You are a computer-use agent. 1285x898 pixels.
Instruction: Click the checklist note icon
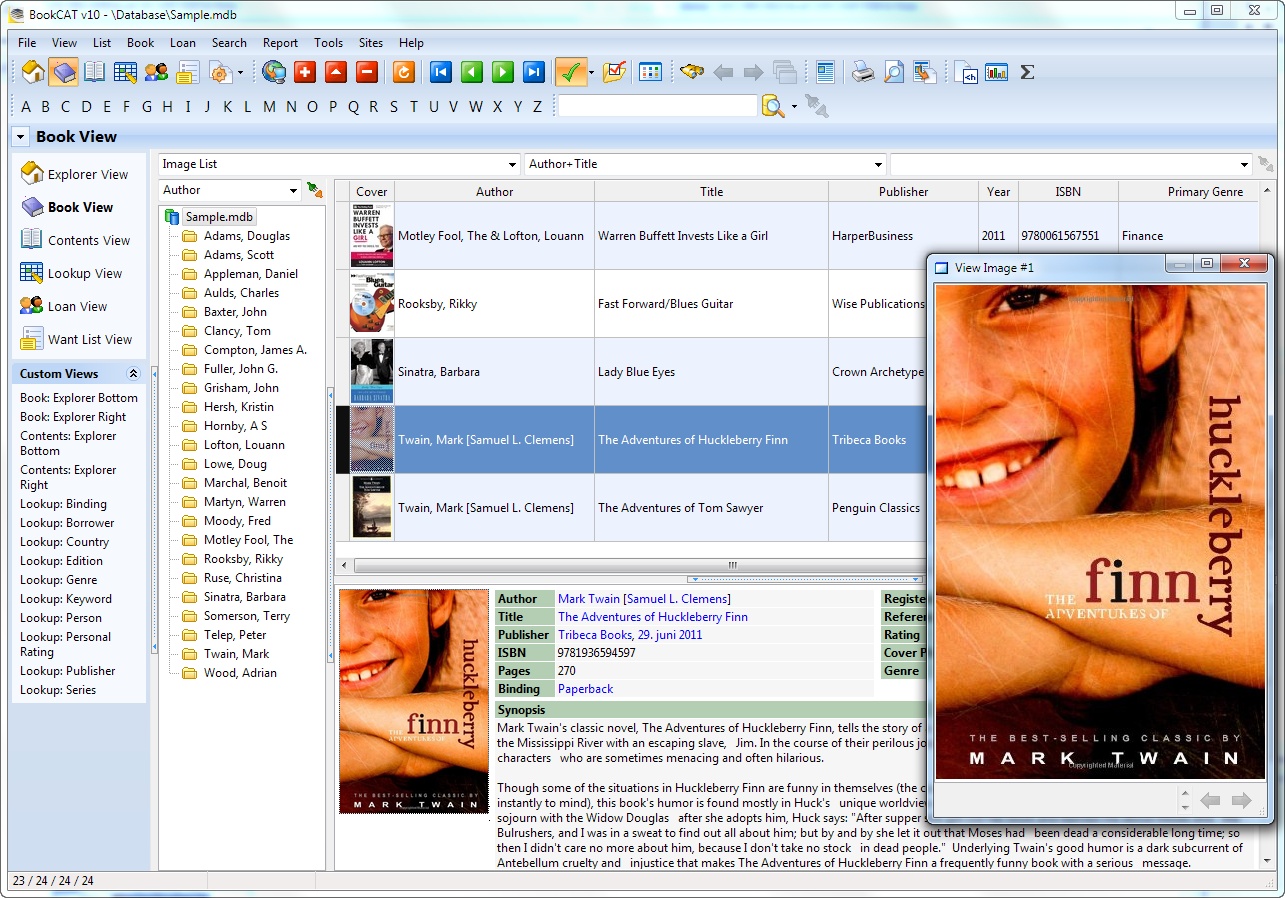click(614, 72)
